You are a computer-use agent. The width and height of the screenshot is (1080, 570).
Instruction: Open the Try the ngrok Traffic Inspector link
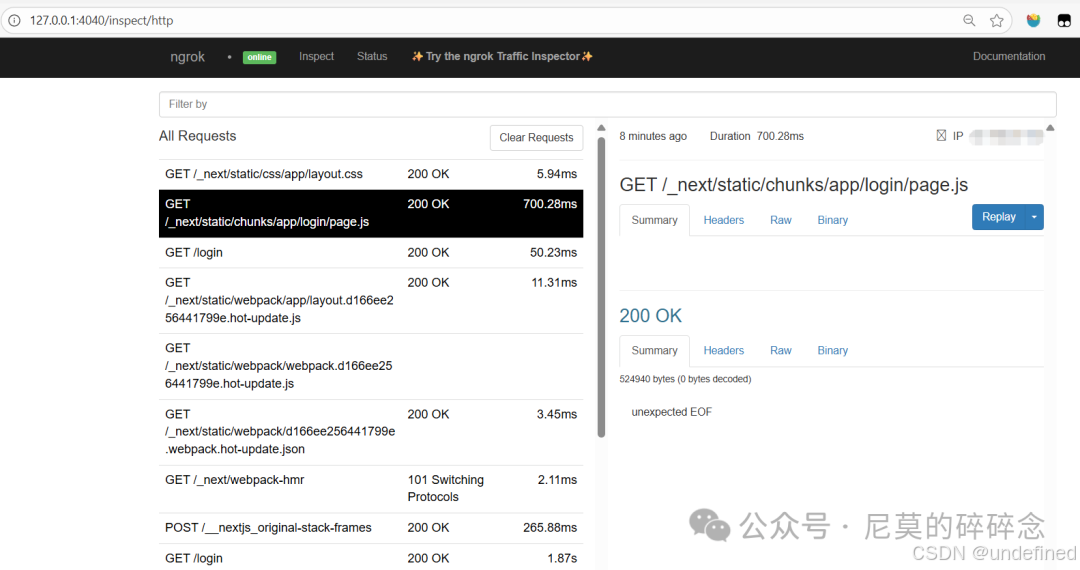502,56
